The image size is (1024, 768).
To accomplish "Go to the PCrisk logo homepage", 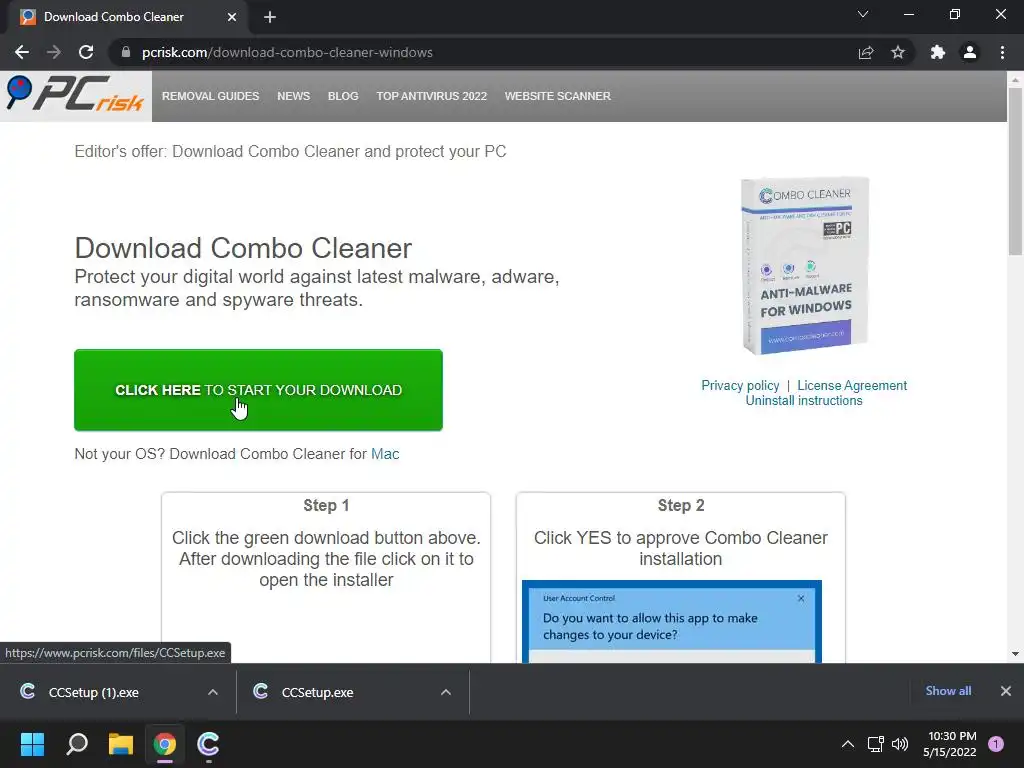I will (76, 95).
